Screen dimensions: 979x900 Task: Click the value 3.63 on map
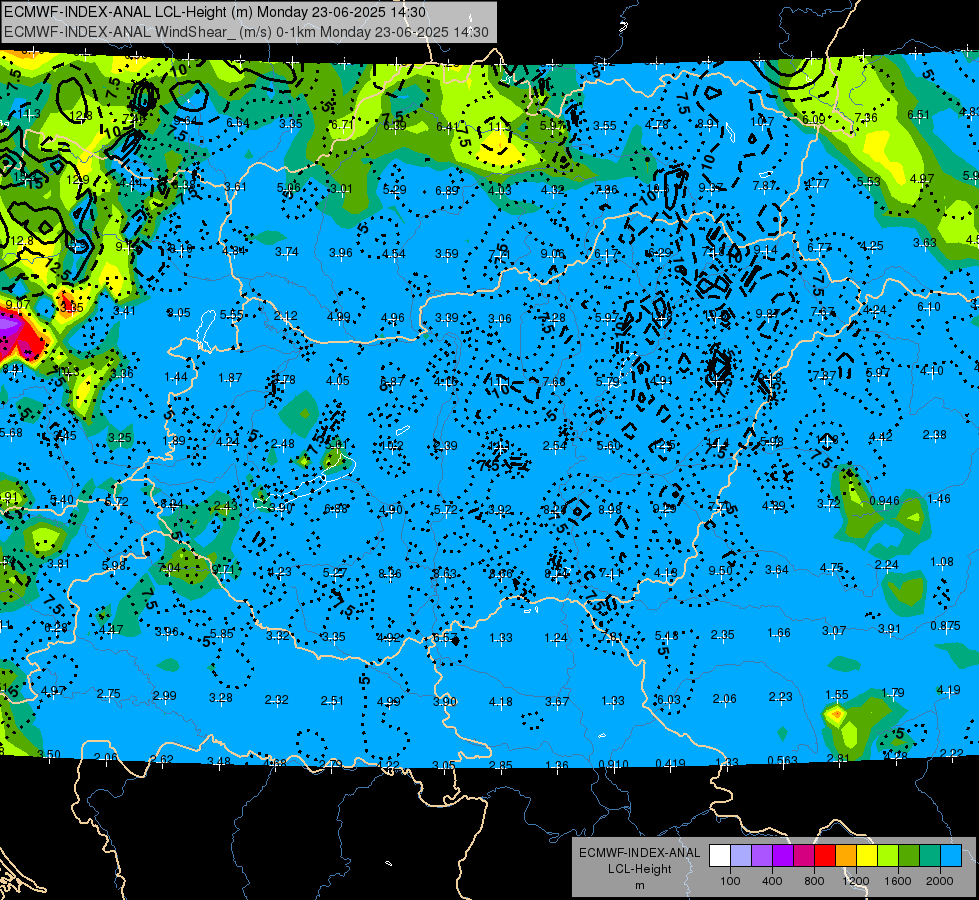(925, 242)
